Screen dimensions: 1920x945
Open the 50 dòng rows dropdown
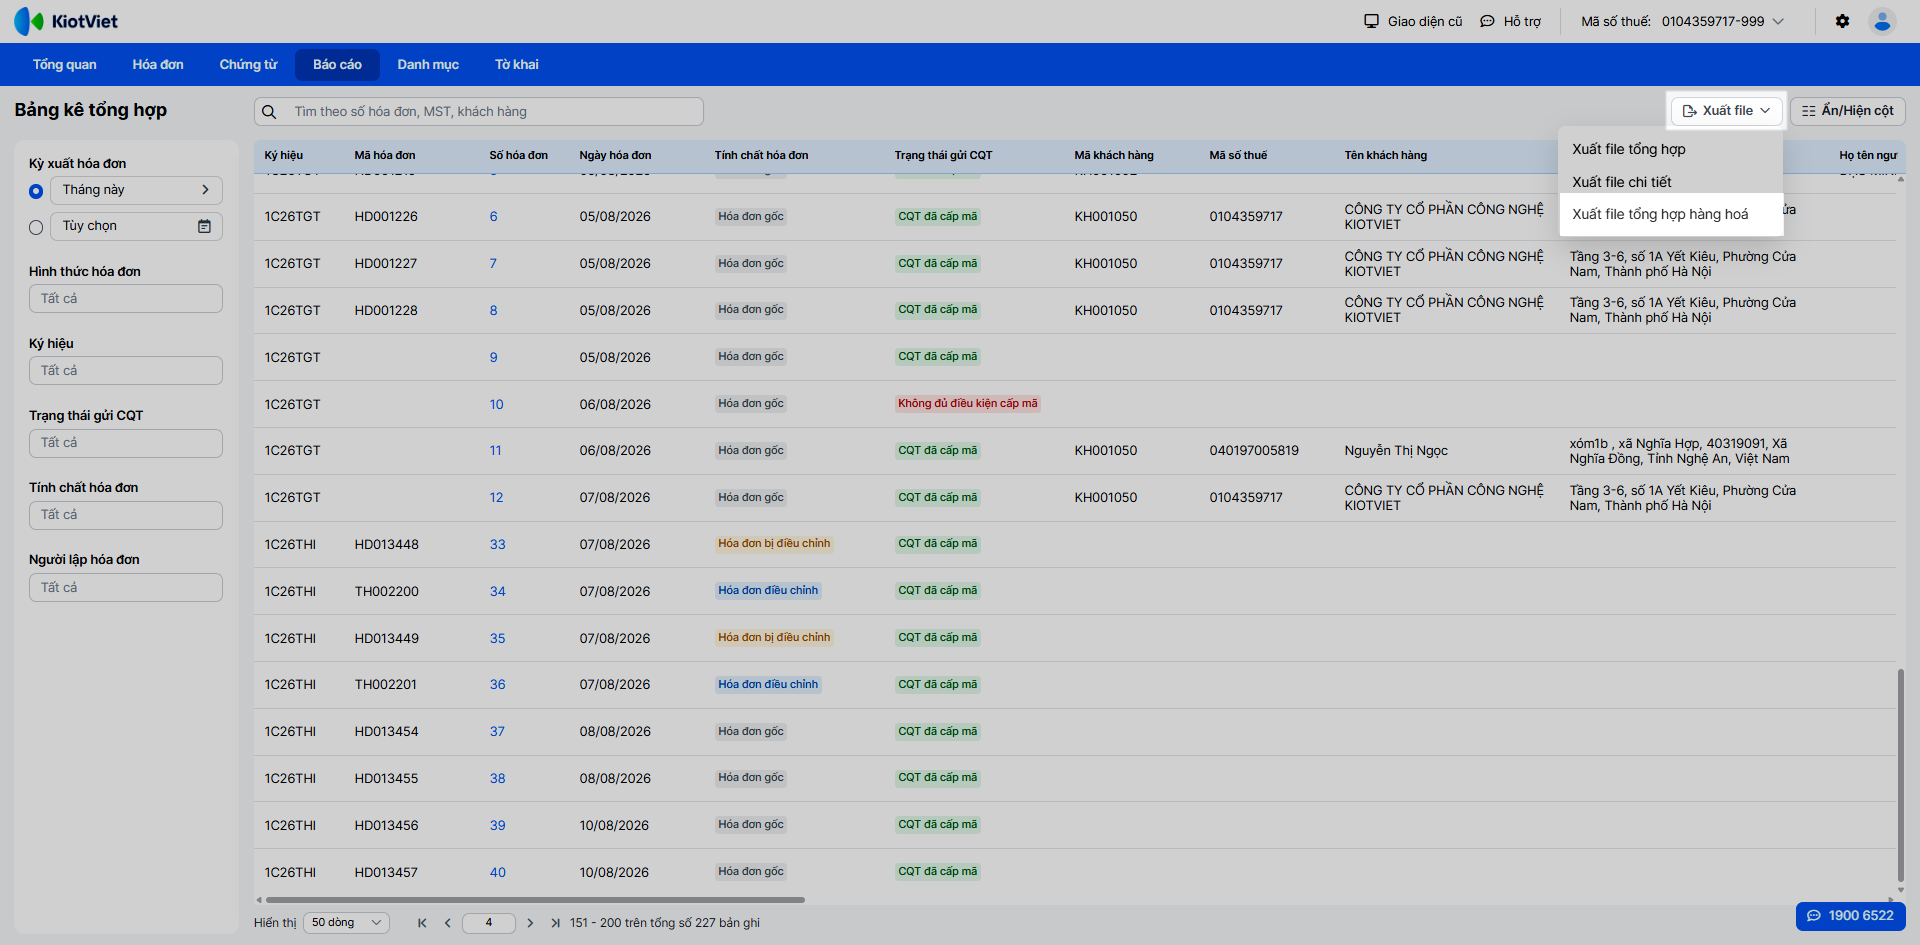346,923
